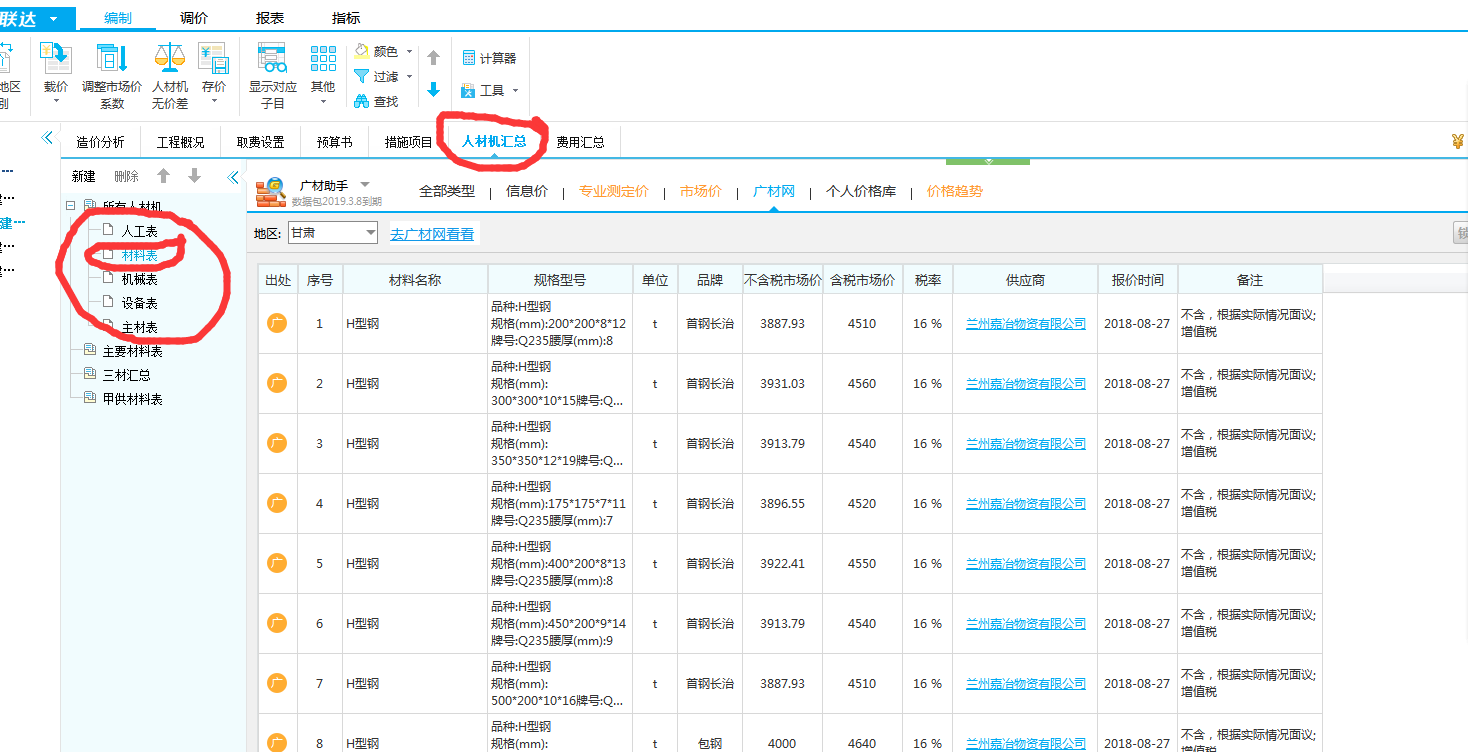
Task: Click the 新建 button
Action: click(x=84, y=176)
